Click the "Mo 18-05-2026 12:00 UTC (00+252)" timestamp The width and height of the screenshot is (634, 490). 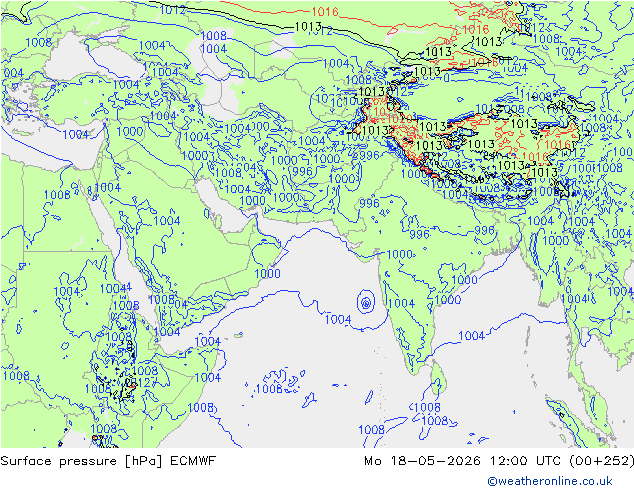click(x=499, y=461)
